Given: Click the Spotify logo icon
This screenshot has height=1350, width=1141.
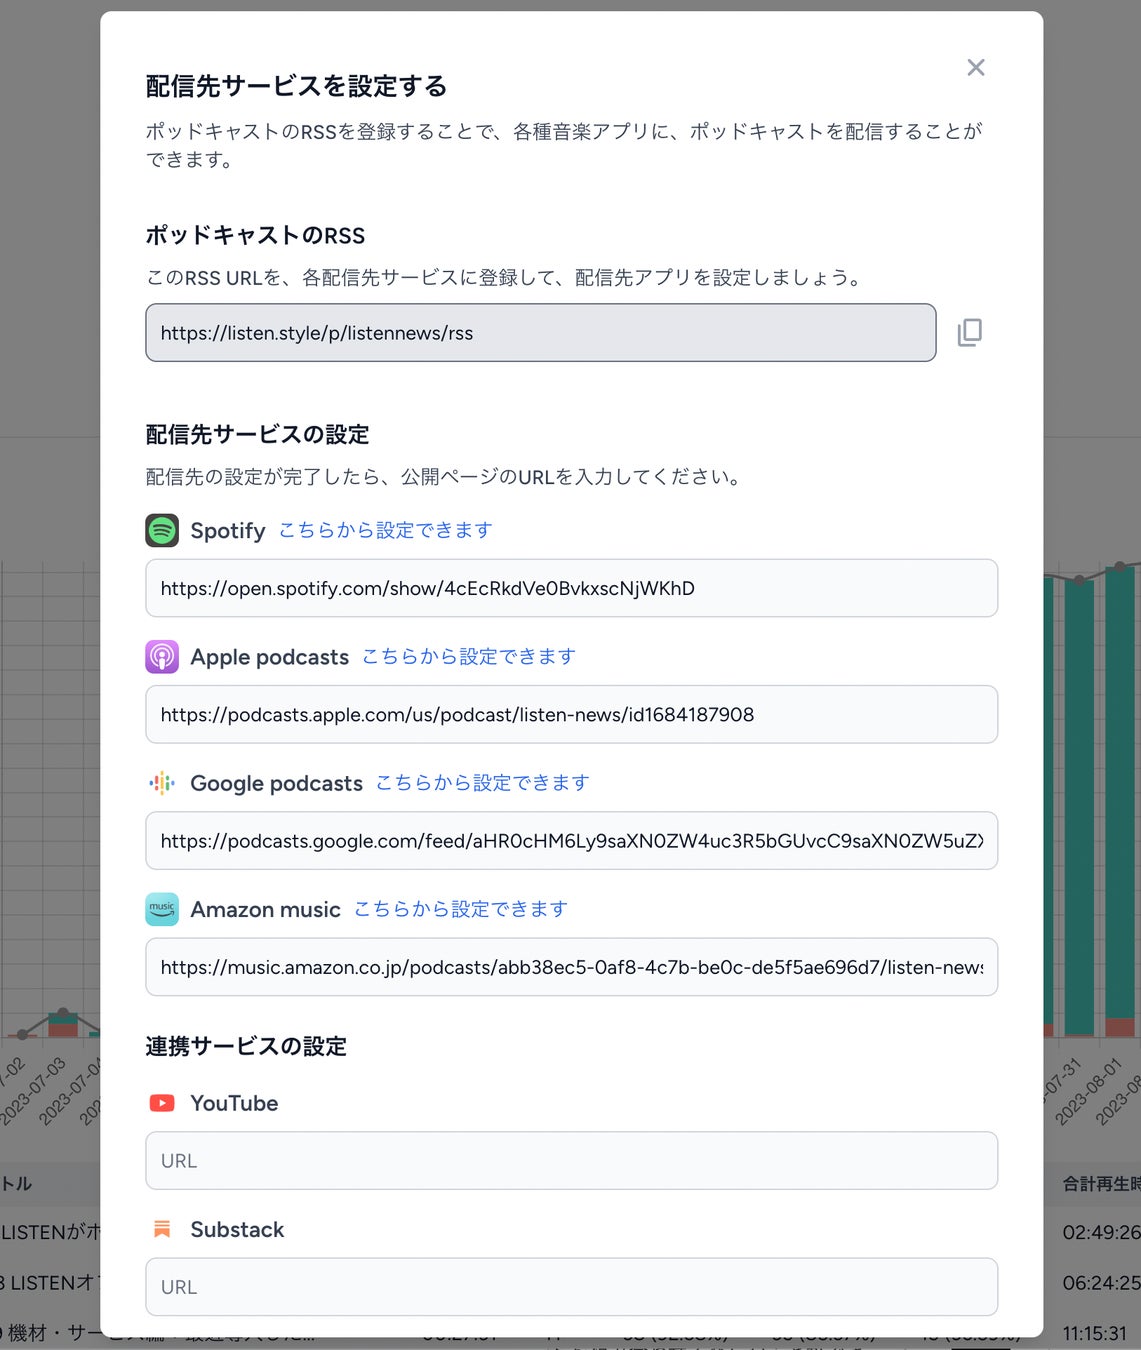Looking at the screenshot, I should tap(162, 531).
